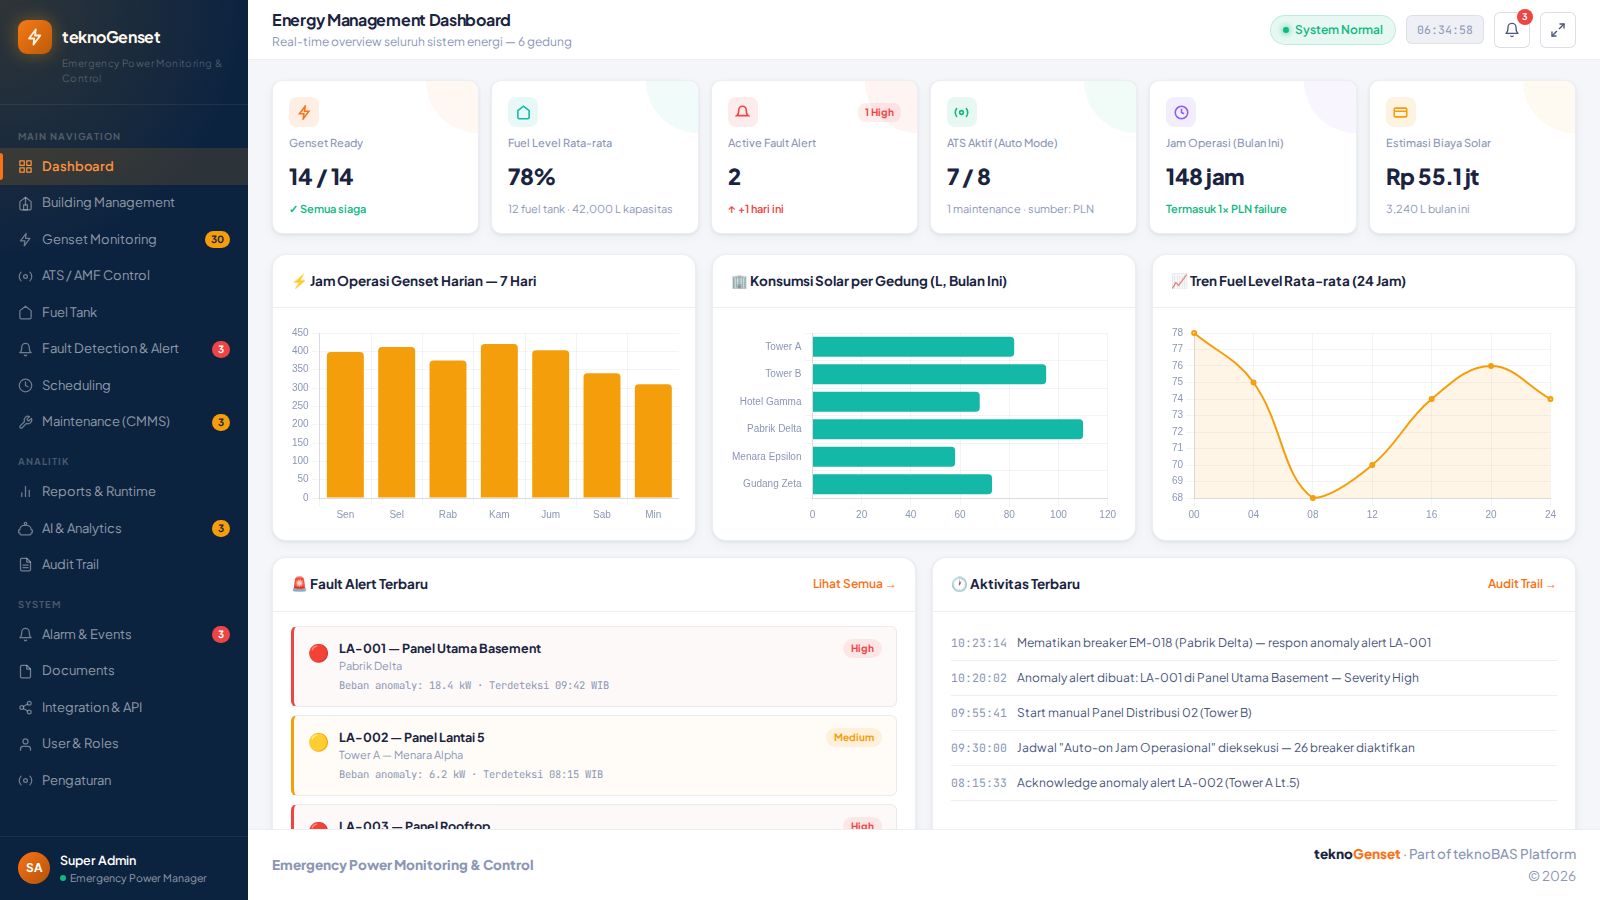This screenshot has width=1600, height=900.
Task: Open Pengaturan settings menu
Action: 124,781
